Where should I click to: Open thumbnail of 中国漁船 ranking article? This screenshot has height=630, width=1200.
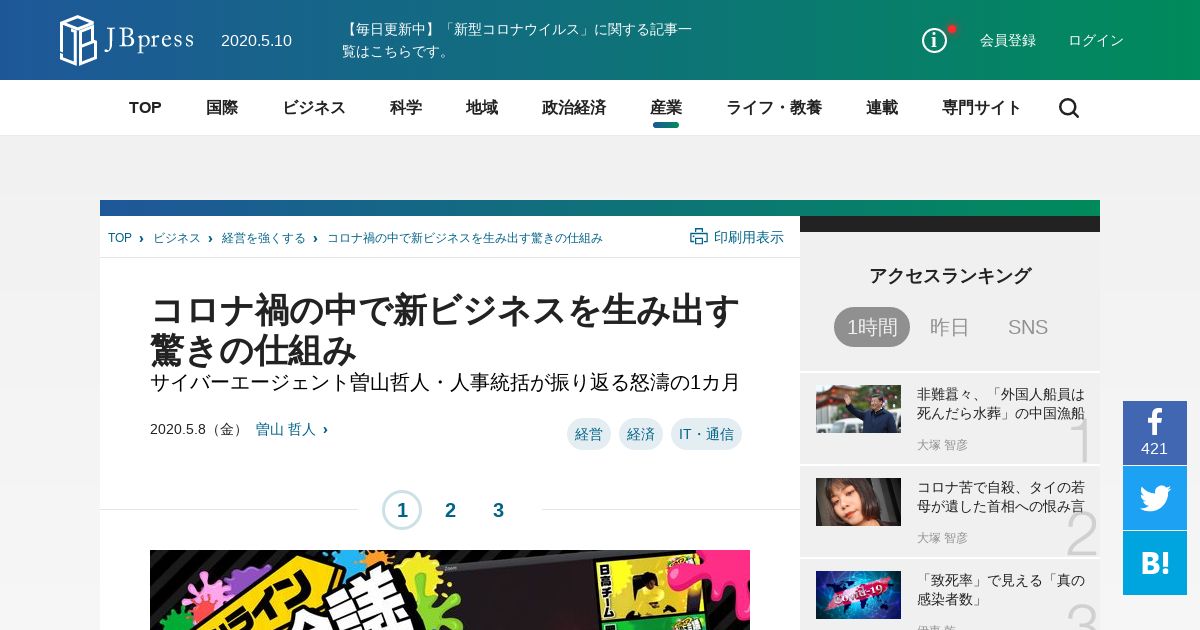858,409
